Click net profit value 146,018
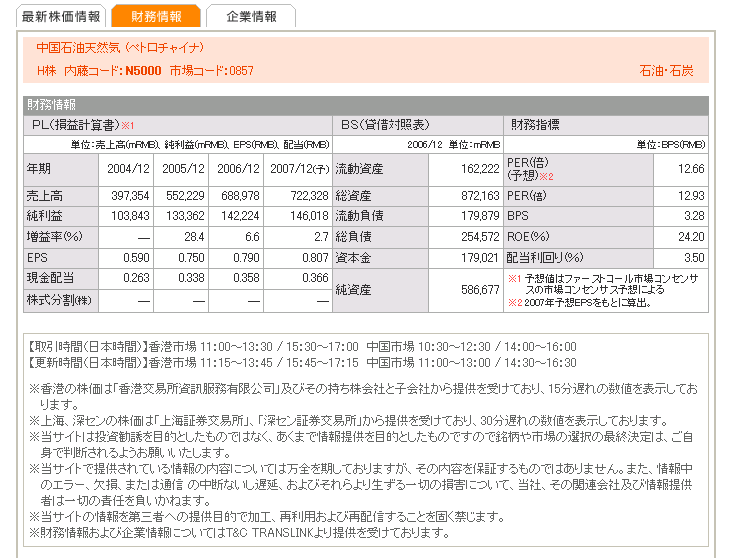746x558 pixels. (x=309, y=216)
